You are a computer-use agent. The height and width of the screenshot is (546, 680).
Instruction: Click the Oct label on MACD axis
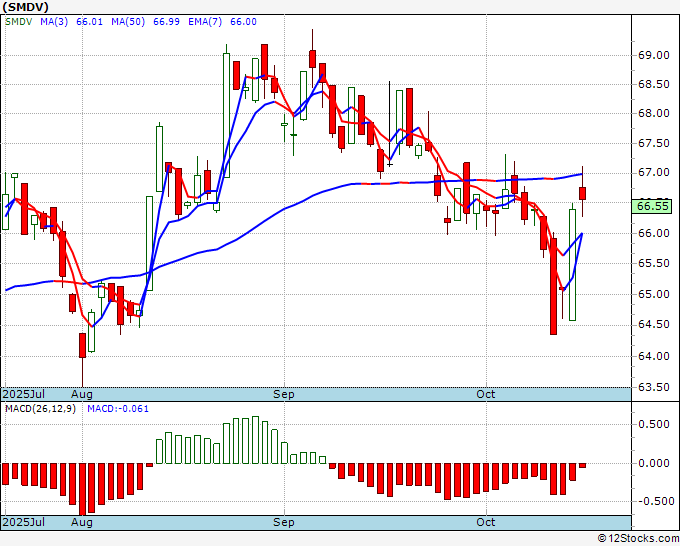[485, 522]
